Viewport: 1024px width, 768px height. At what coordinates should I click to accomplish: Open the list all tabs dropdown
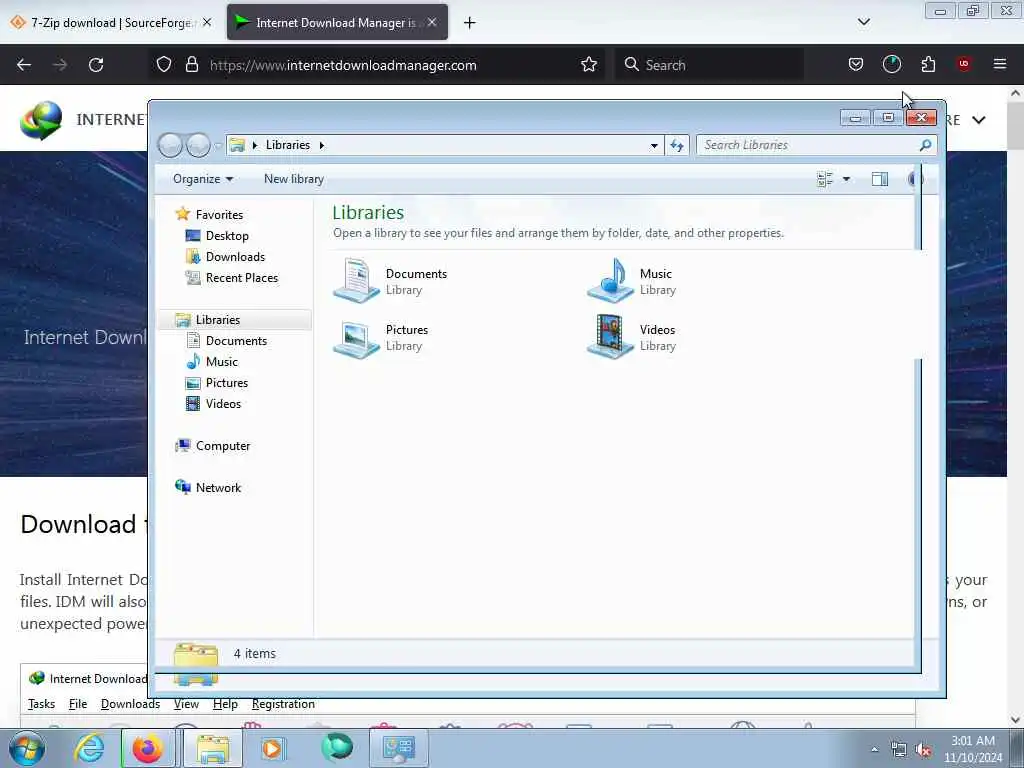coord(863,22)
